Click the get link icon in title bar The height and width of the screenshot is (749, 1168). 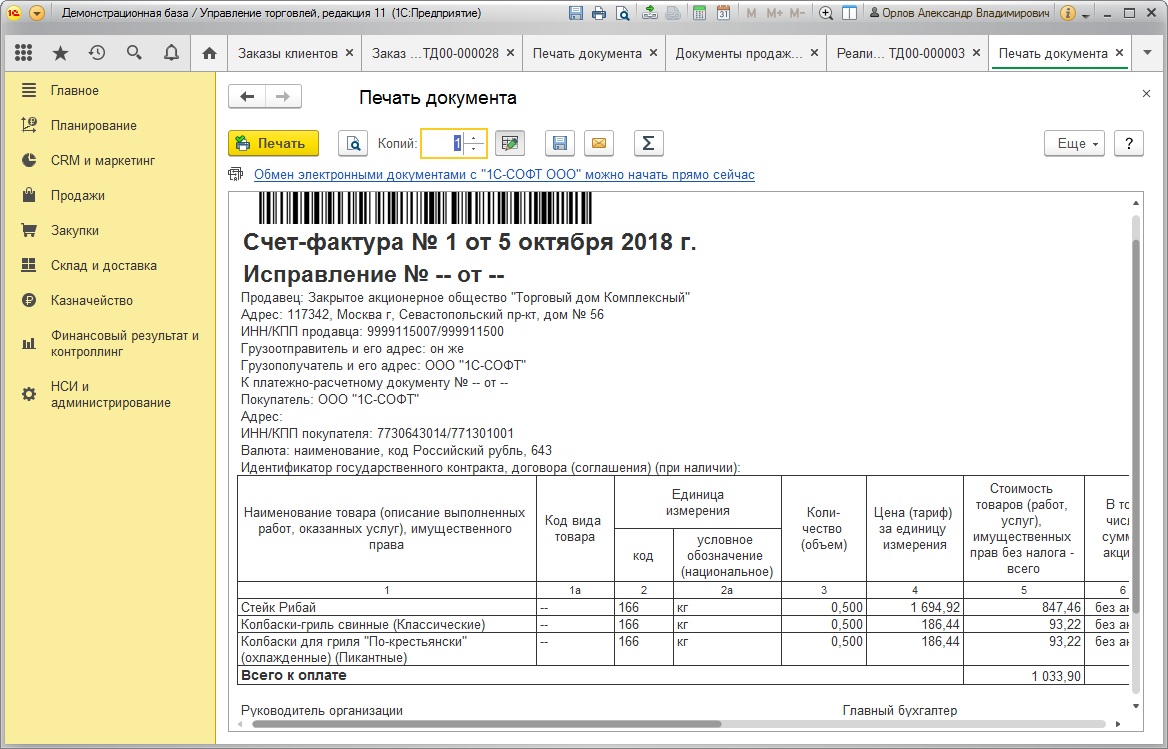[x=650, y=13]
